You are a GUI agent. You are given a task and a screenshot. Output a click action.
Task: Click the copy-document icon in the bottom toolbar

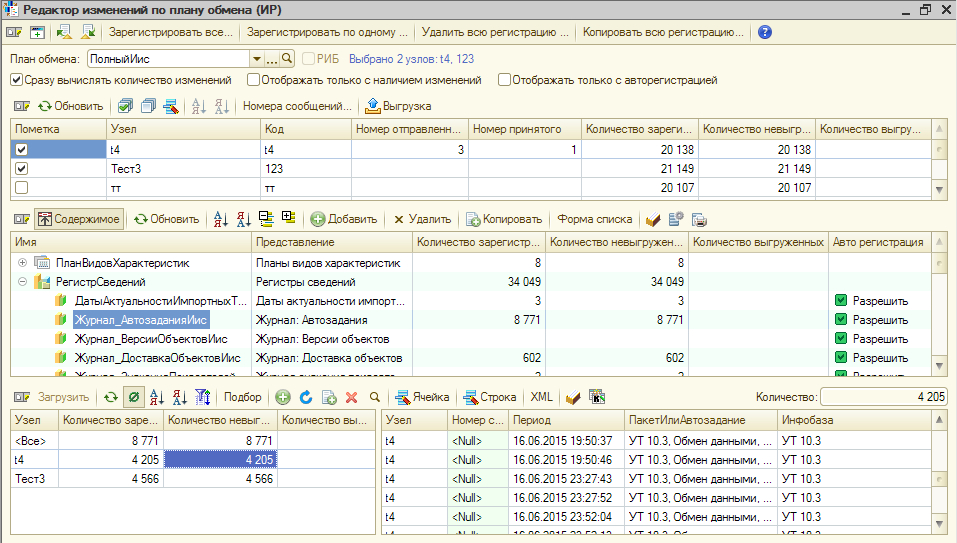(x=329, y=398)
